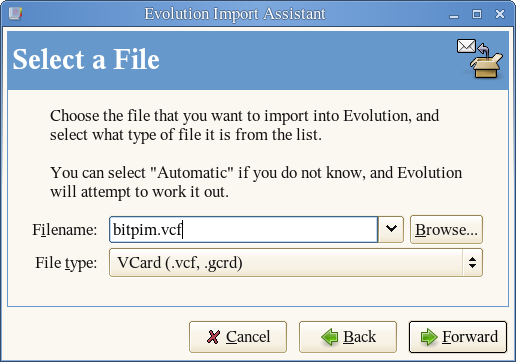
Task: Click the 'Evolution Import Assistant' title text
Action: tap(235, 14)
